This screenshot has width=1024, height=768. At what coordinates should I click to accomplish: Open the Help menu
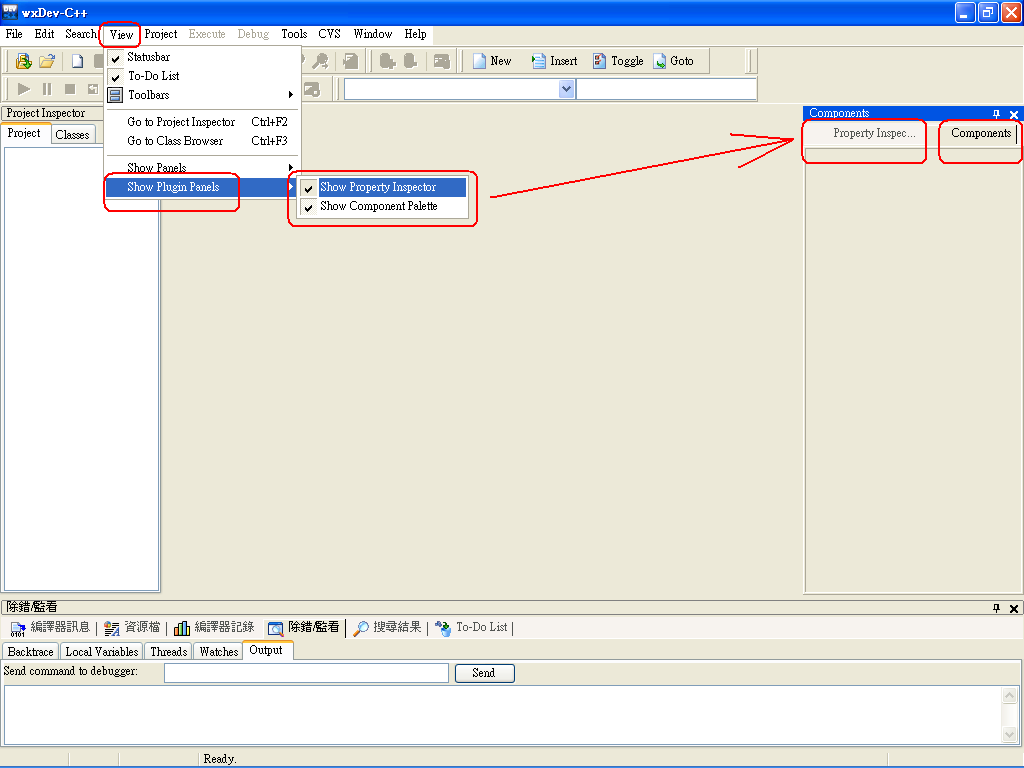click(x=415, y=34)
